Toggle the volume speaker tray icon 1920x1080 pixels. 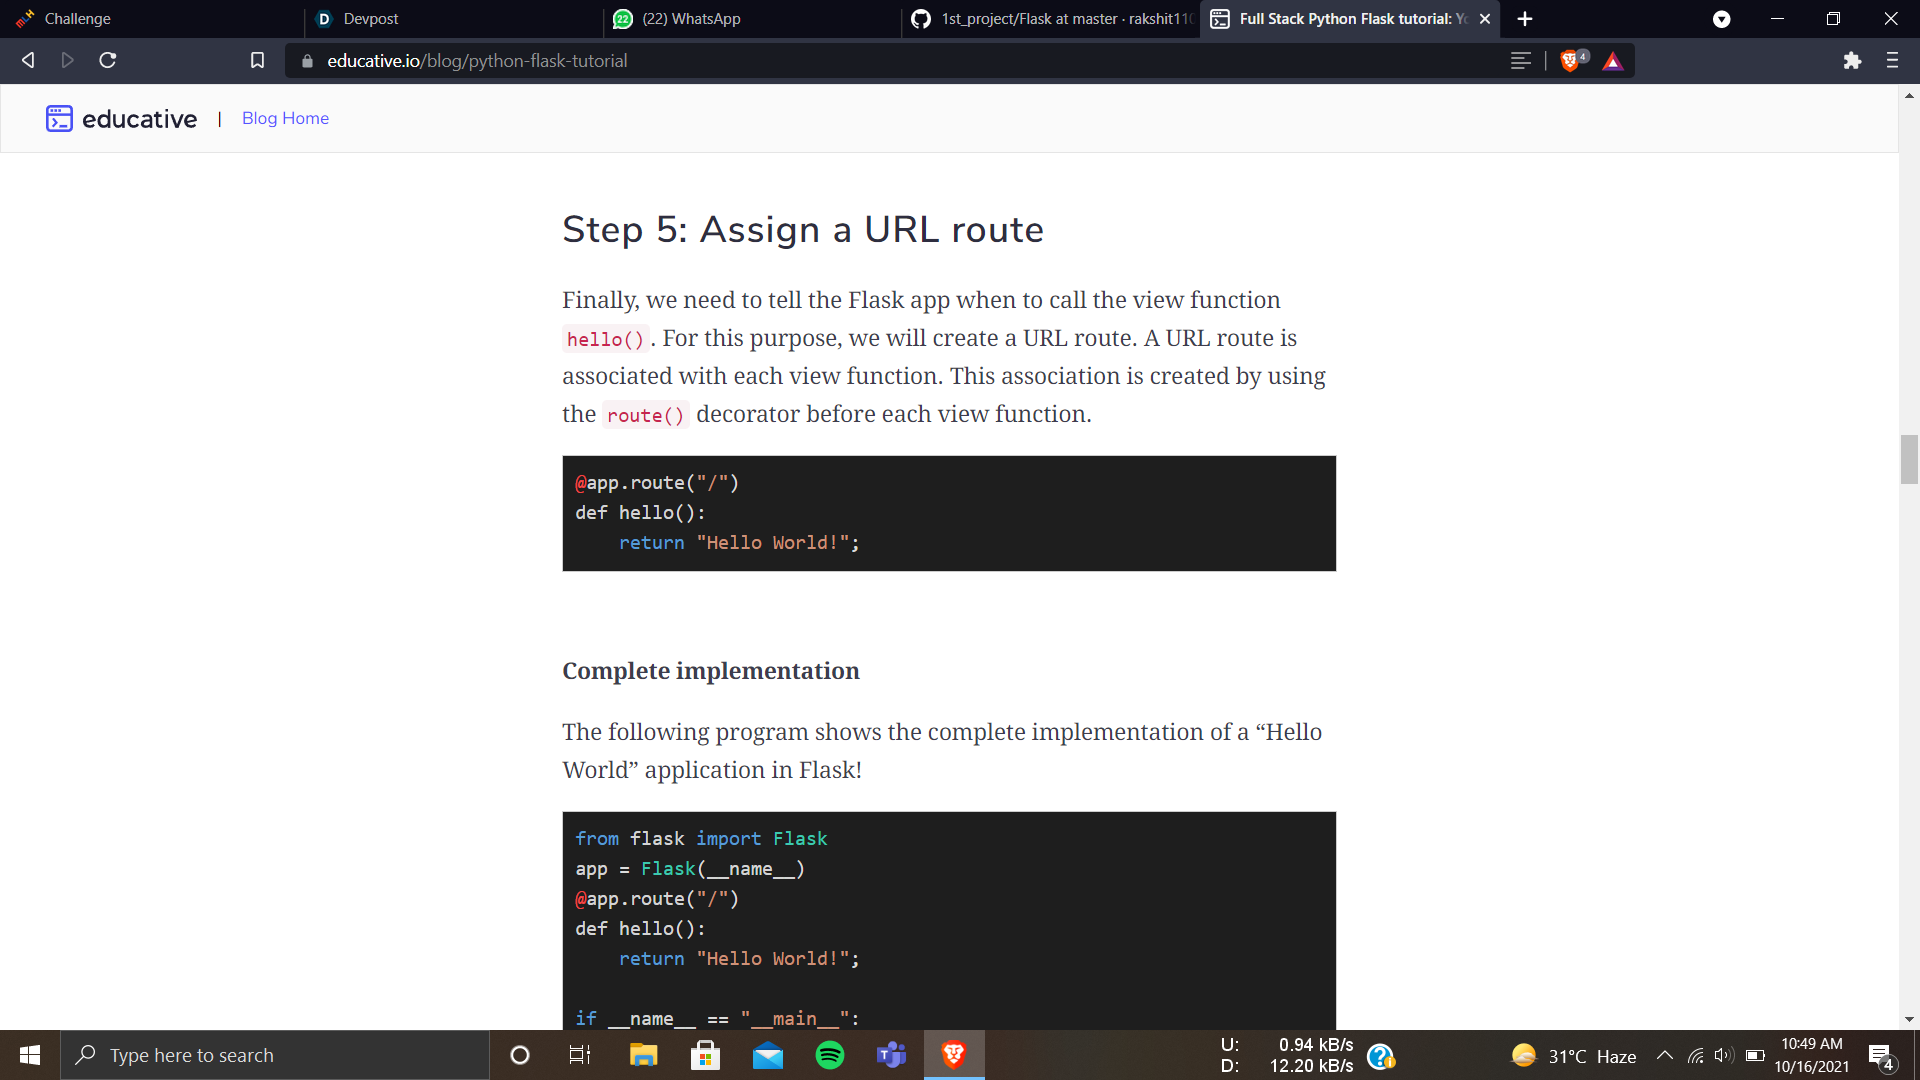point(1722,1055)
